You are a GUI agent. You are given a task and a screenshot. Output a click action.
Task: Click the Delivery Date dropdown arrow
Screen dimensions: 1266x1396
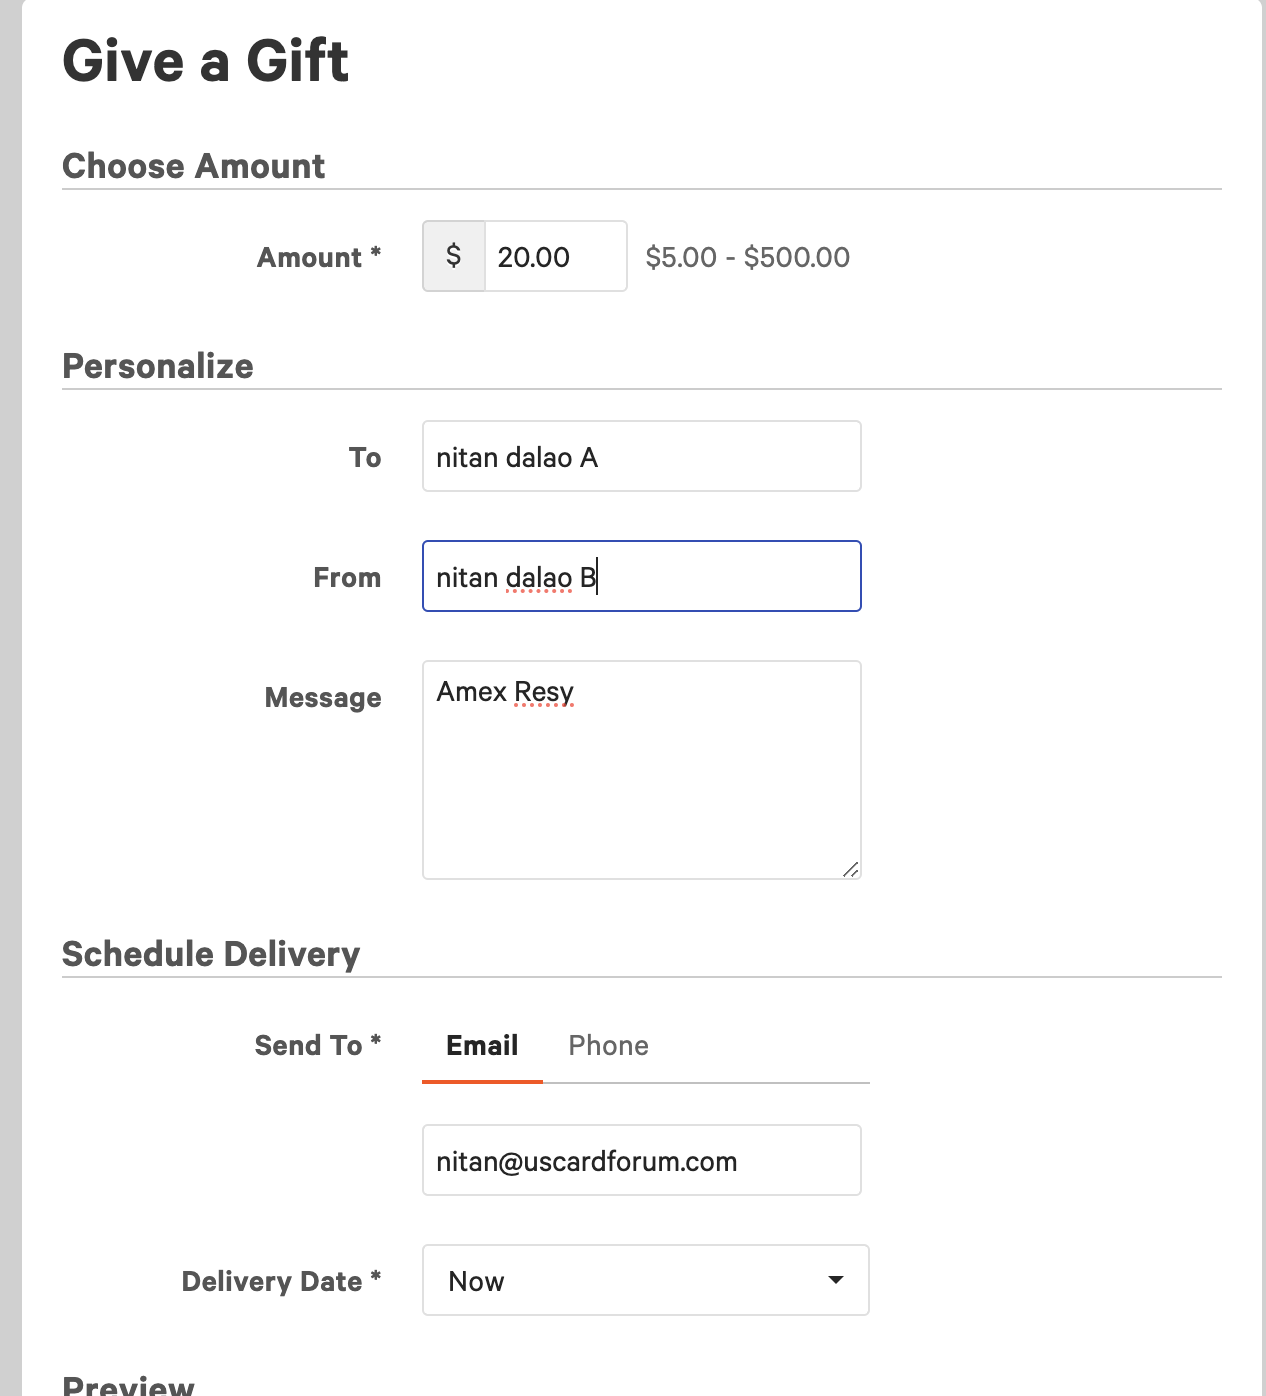(836, 1280)
